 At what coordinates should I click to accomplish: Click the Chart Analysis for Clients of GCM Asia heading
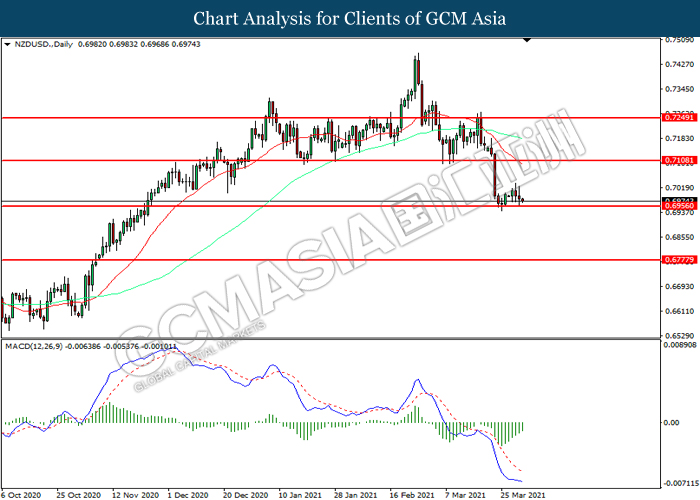click(x=350, y=18)
